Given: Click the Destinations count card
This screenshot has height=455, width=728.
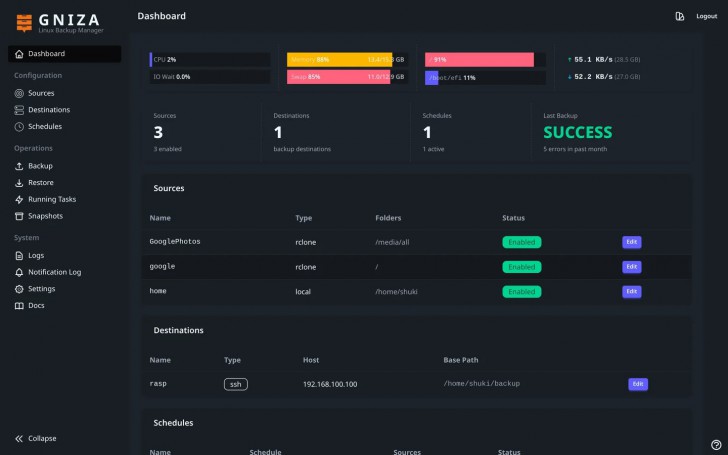Looking at the screenshot, I should pos(336,133).
